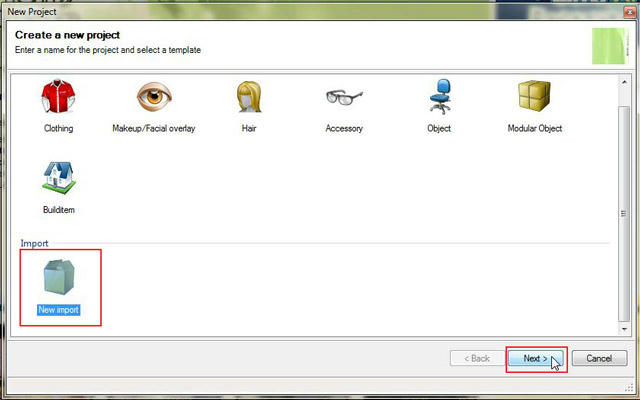Viewport: 640px width, 400px height.
Task: Select the Accessory glasses icon
Action: click(344, 97)
